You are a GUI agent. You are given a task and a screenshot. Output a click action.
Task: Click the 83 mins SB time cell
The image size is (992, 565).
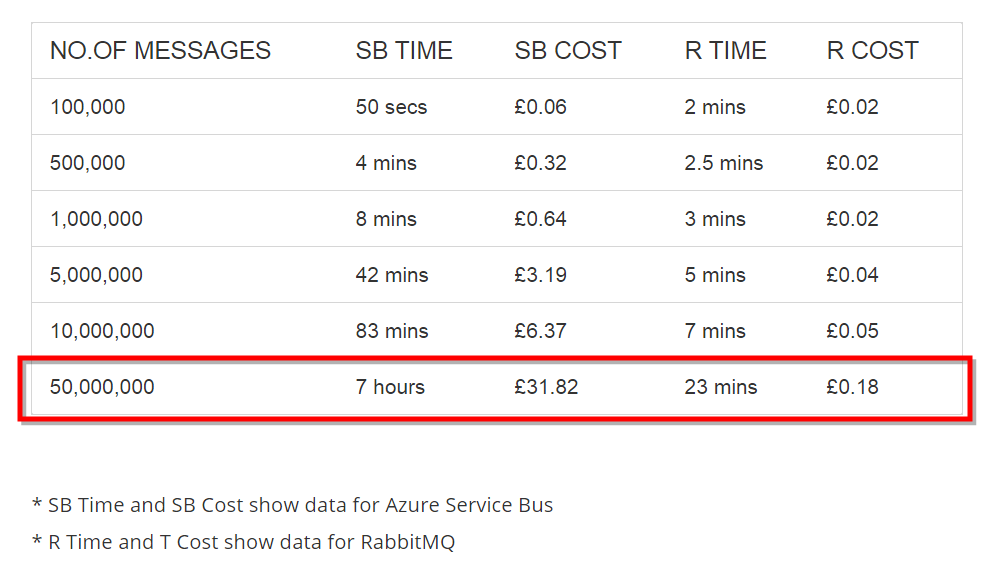click(392, 331)
